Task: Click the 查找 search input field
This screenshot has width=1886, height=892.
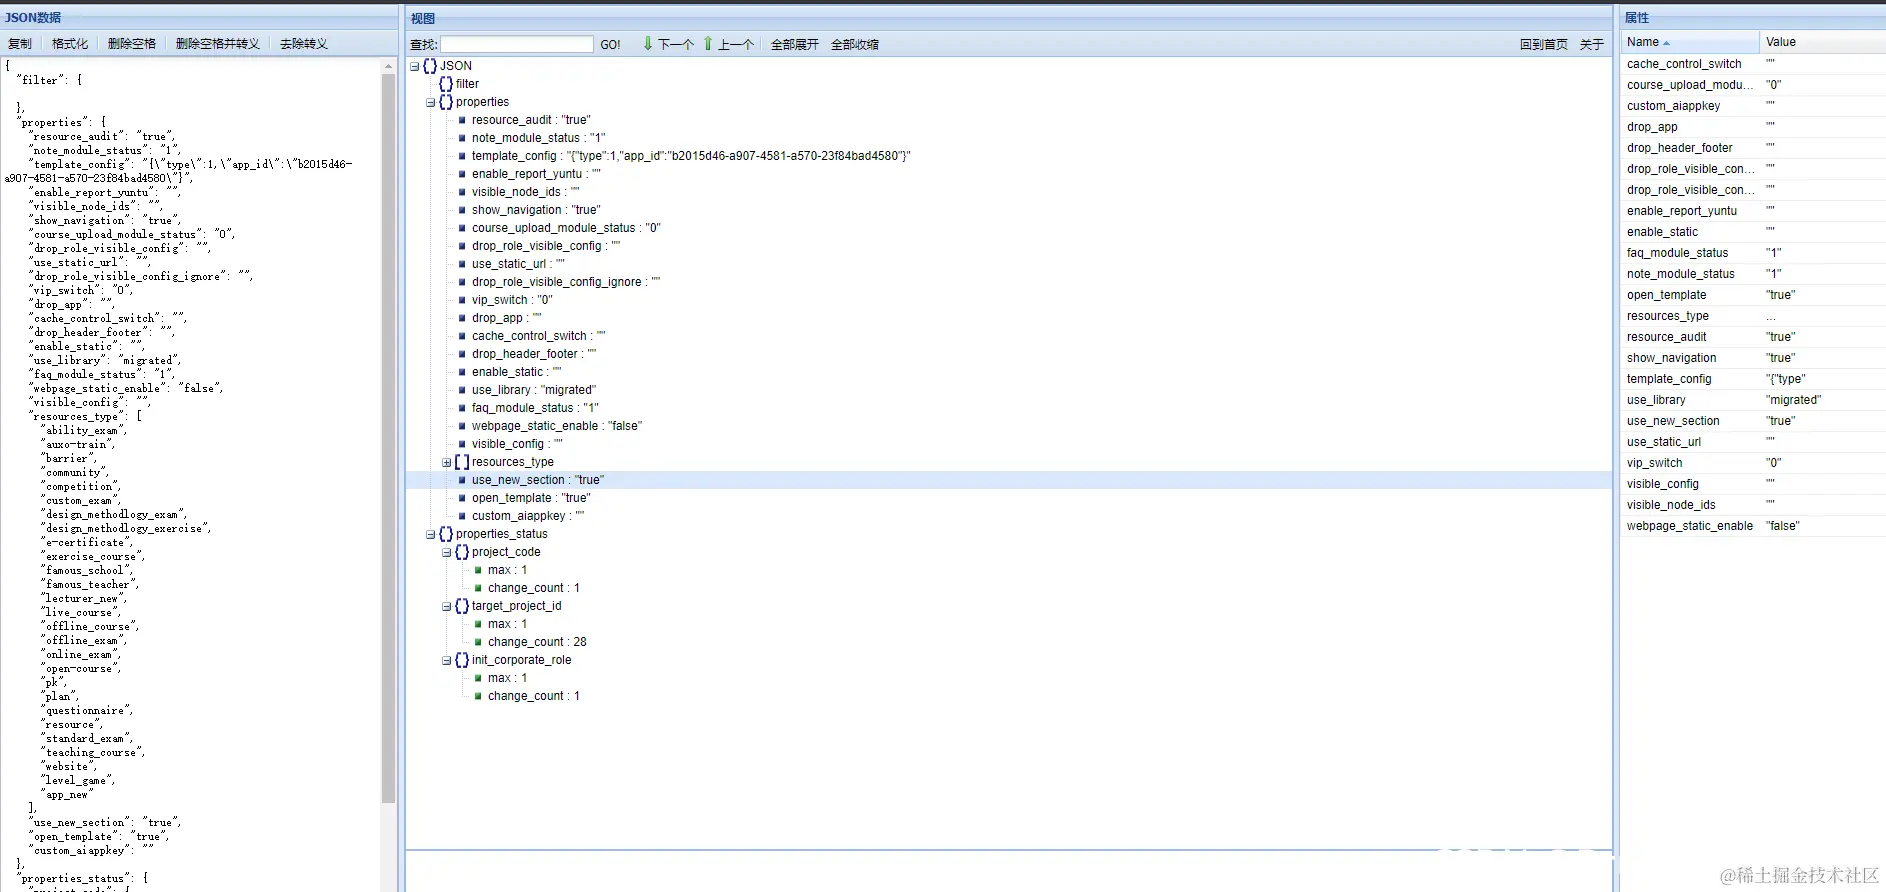Action: pyautogui.click(x=517, y=44)
